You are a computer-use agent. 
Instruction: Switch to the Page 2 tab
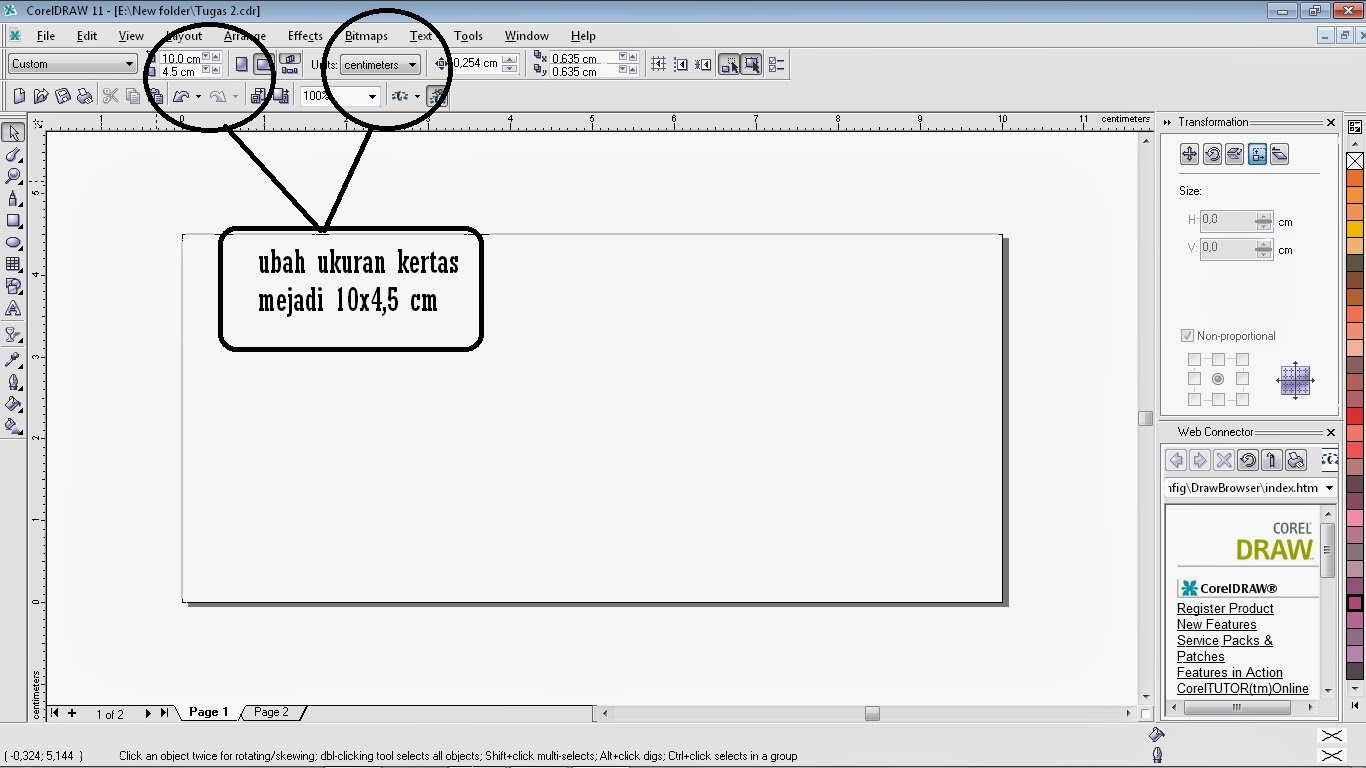coord(271,712)
